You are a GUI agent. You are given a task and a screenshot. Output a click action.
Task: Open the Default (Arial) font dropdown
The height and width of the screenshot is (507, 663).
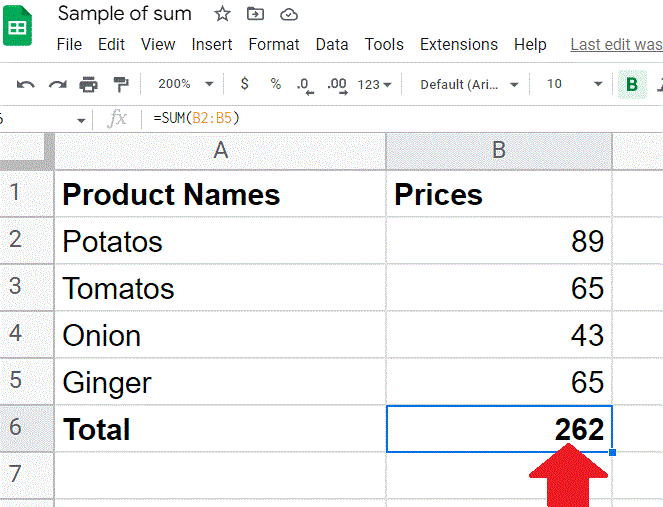(x=468, y=85)
